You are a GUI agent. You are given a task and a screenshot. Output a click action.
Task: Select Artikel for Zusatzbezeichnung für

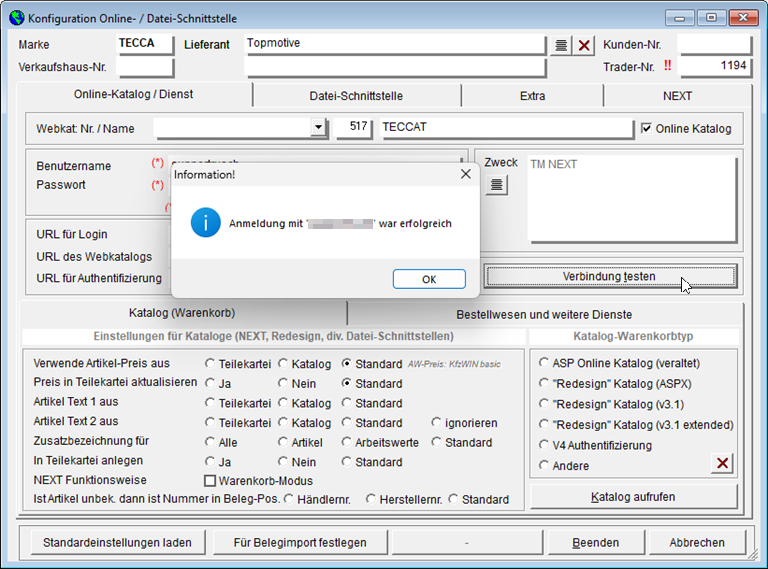[x=283, y=442]
